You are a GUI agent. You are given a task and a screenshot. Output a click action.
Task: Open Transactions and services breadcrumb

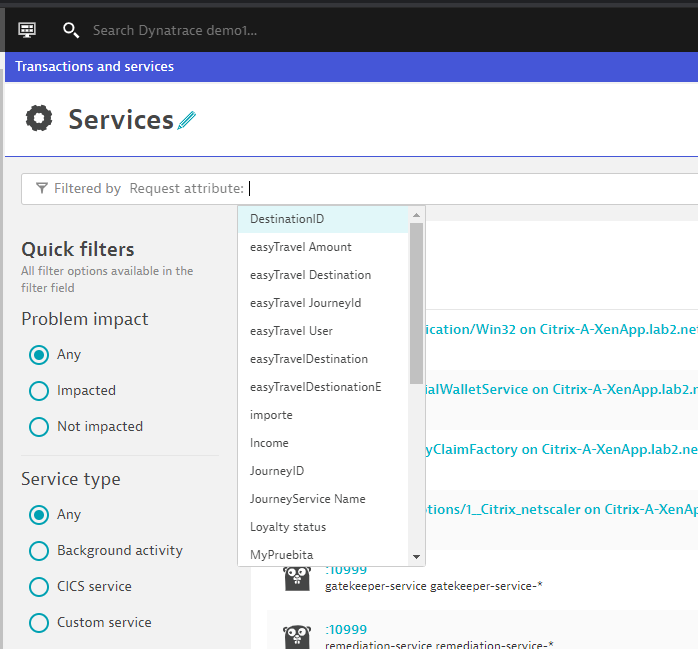tap(94, 66)
